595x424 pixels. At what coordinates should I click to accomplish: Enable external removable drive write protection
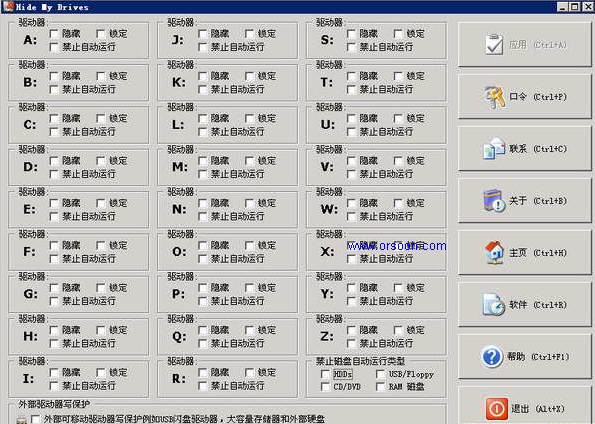click(36, 419)
